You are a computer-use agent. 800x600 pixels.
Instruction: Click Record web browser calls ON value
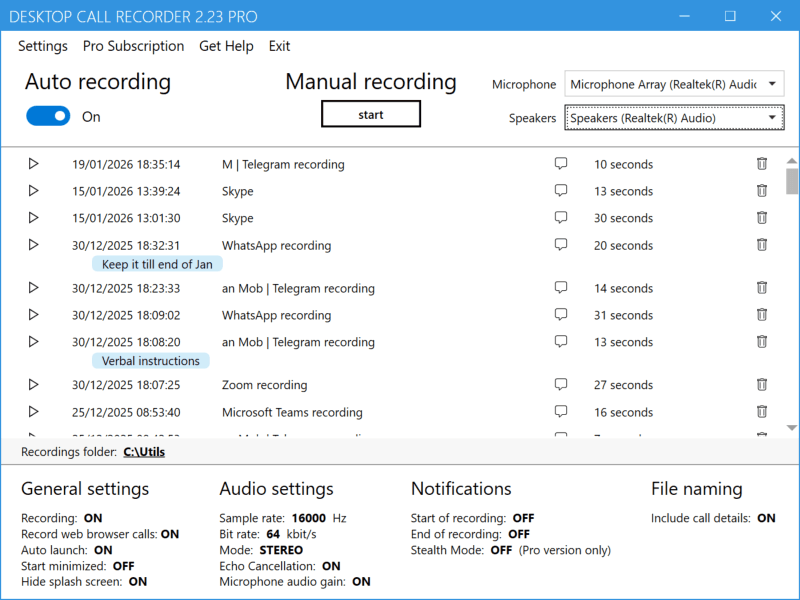170,534
